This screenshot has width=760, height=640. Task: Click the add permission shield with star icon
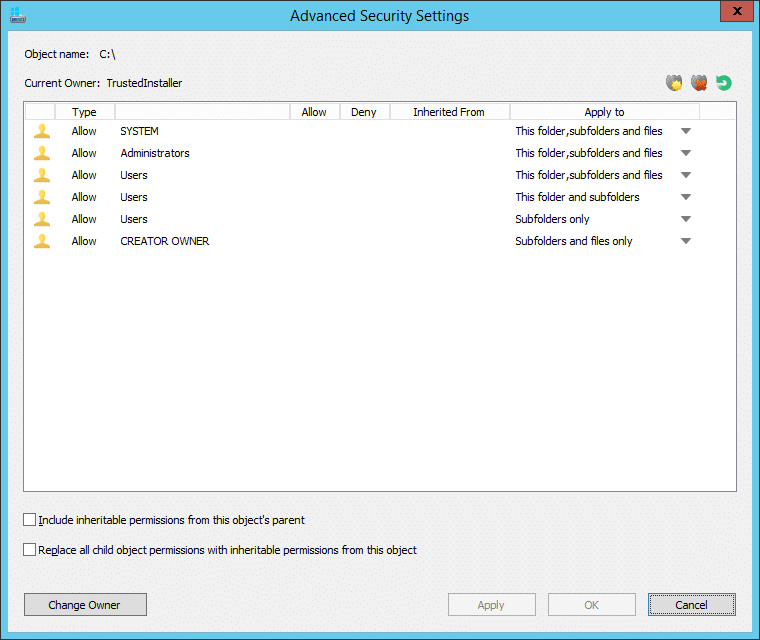[x=674, y=83]
